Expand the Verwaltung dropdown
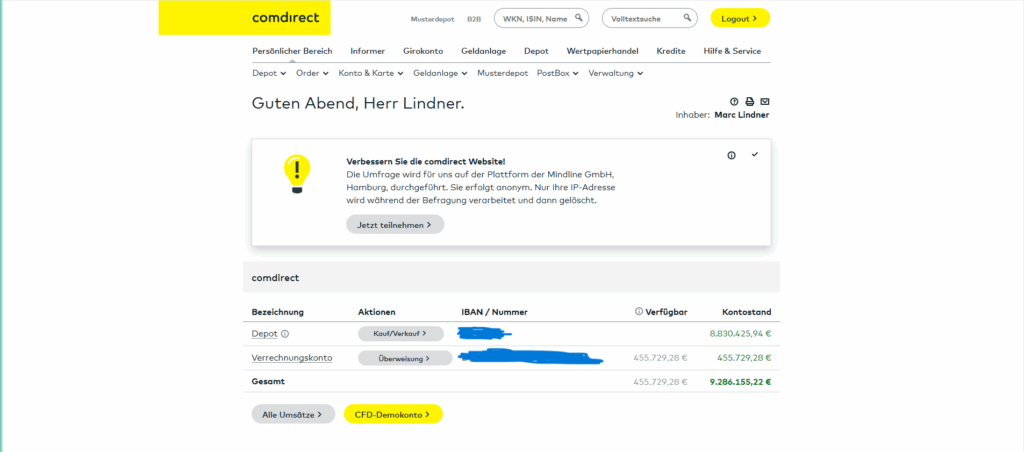This screenshot has width=1024, height=452. click(x=615, y=73)
